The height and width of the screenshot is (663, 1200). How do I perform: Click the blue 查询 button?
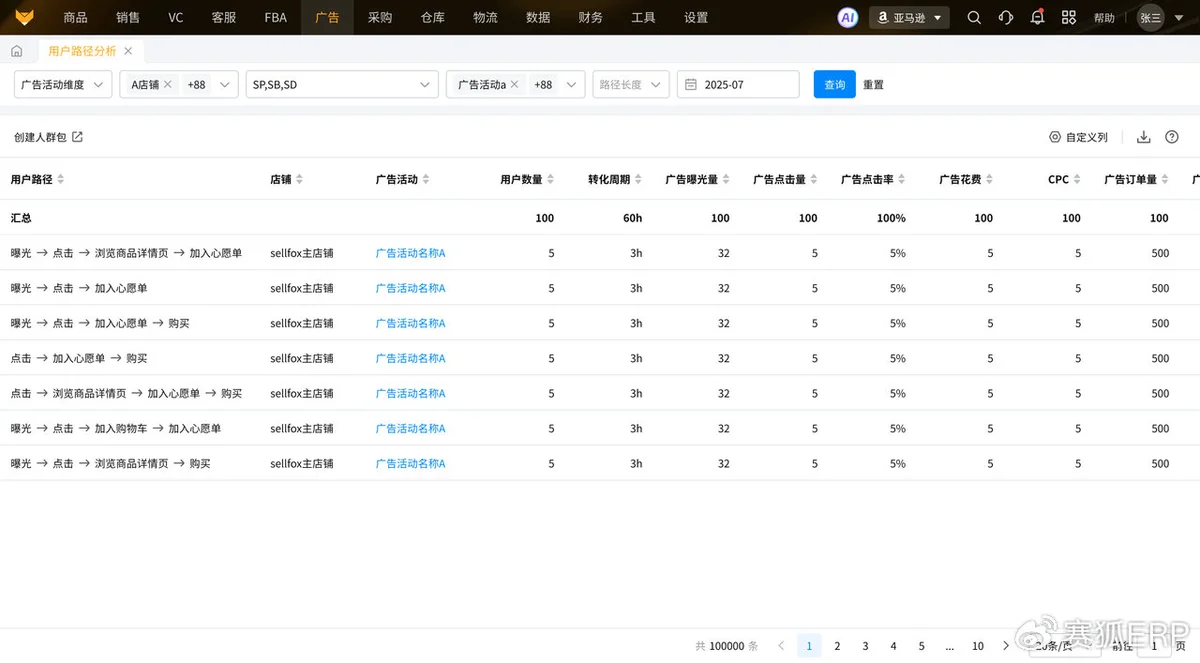[834, 85]
